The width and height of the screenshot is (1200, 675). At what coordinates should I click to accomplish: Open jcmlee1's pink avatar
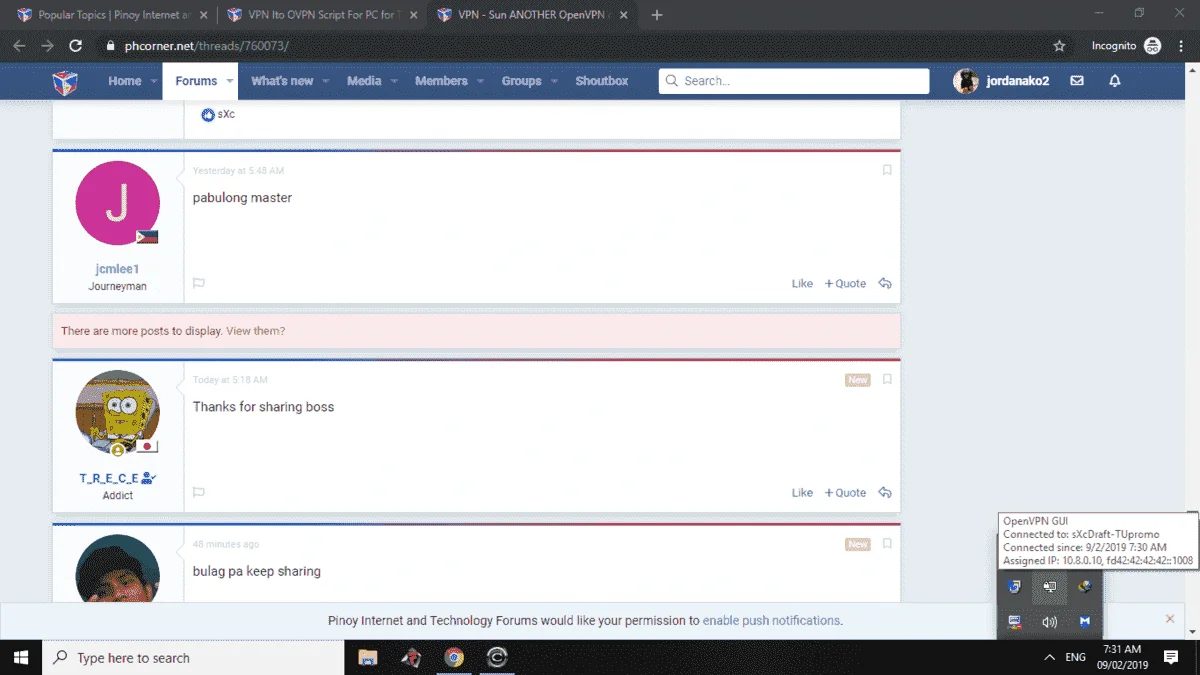click(x=117, y=203)
